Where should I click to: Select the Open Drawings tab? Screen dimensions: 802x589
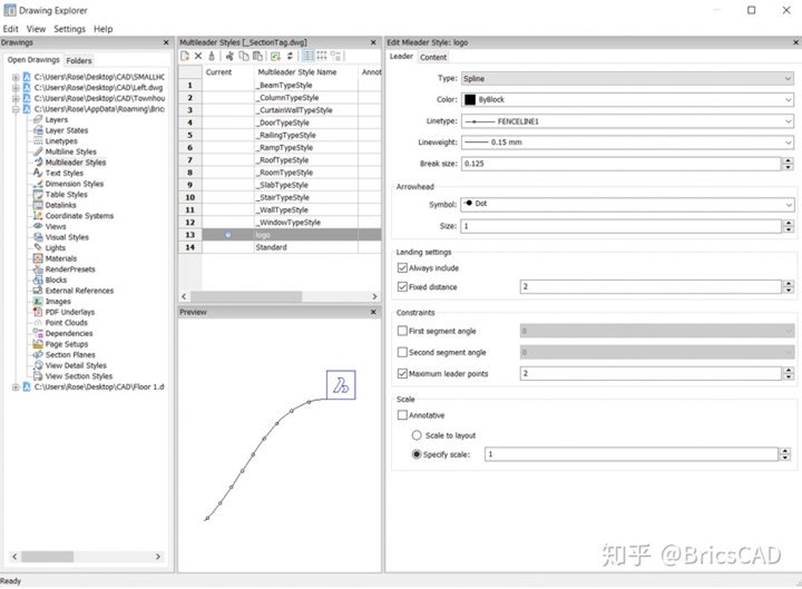[x=33, y=60]
